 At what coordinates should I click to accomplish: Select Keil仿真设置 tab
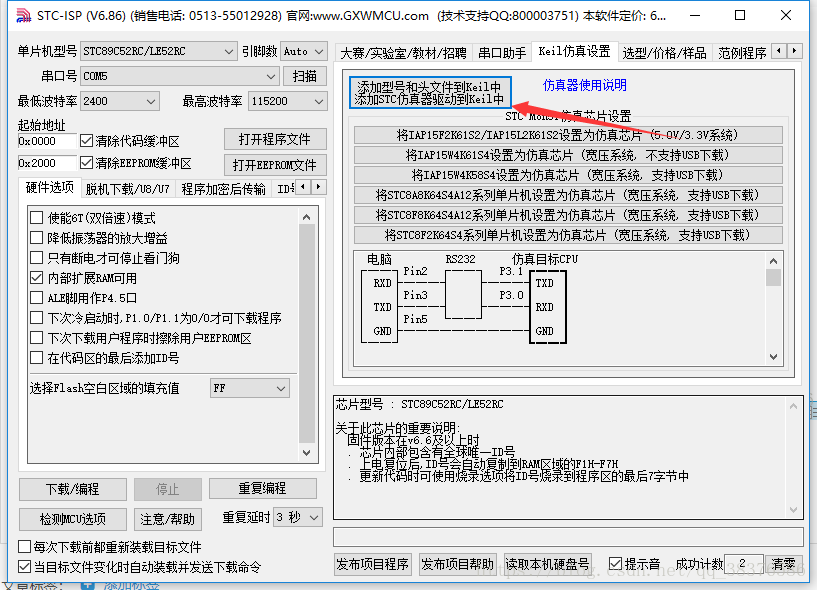pyautogui.click(x=574, y=52)
